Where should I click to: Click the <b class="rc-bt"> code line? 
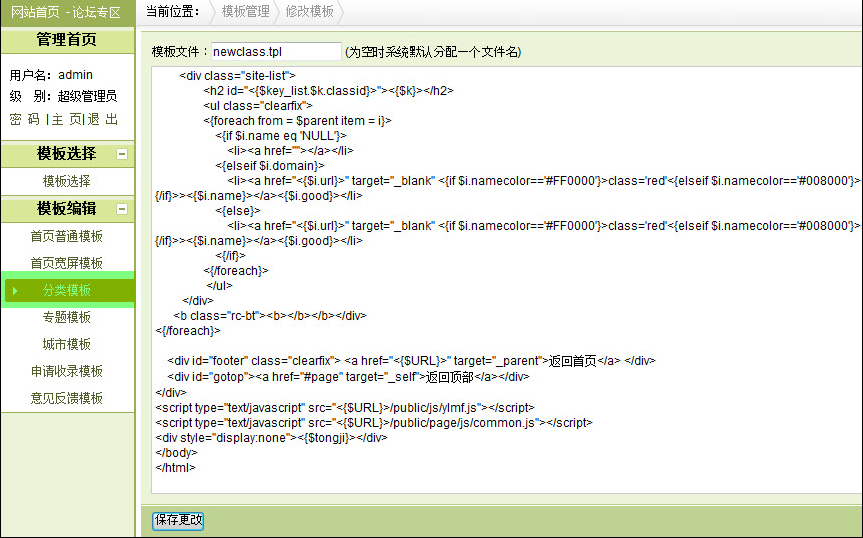click(x=270, y=316)
